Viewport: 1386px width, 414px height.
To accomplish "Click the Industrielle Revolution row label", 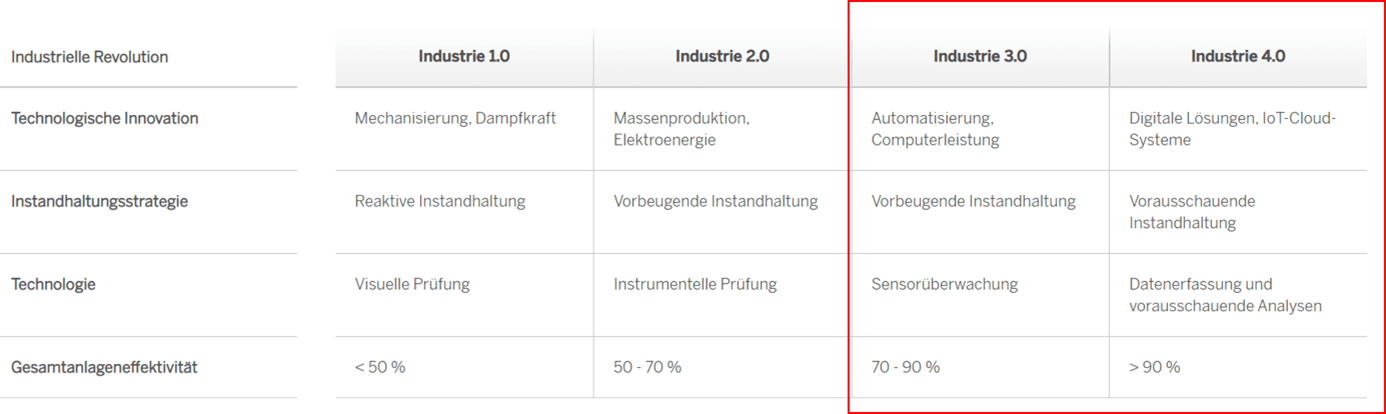I will (x=90, y=57).
